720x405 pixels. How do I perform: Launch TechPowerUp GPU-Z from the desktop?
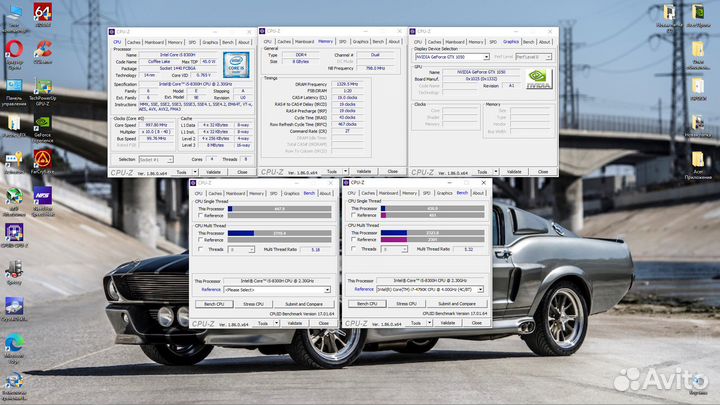(x=43, y=88)
